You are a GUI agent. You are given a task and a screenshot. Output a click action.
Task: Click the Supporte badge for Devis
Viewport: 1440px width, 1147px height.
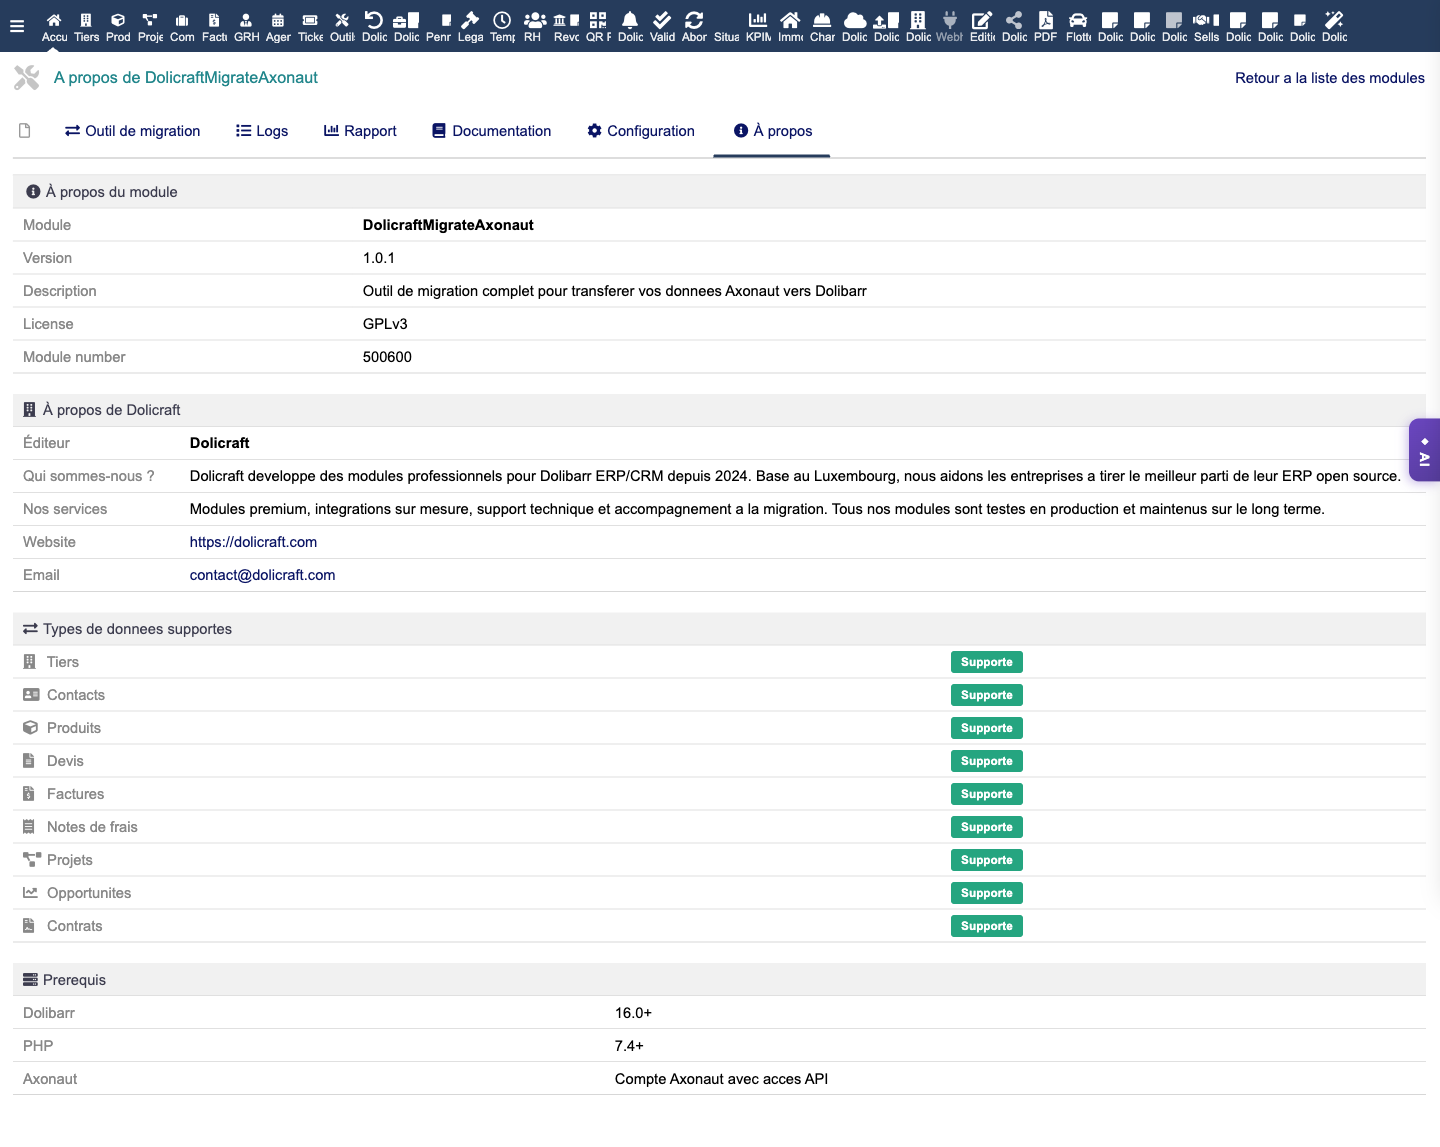pos(986,761)
